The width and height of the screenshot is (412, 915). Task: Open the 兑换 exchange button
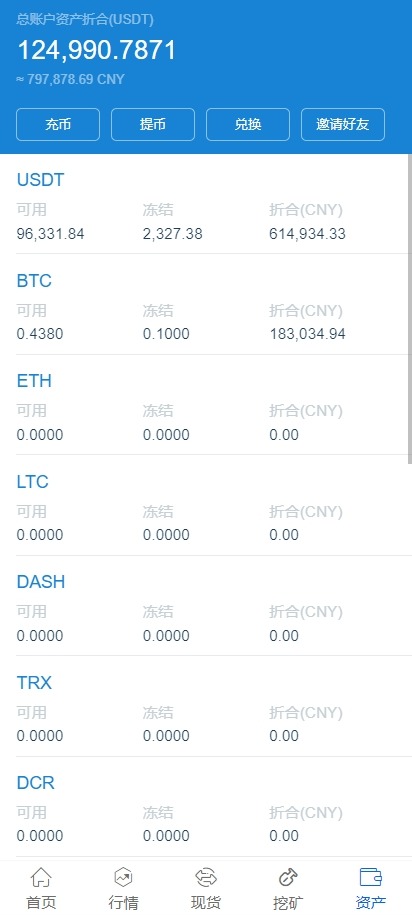point(248,124)
